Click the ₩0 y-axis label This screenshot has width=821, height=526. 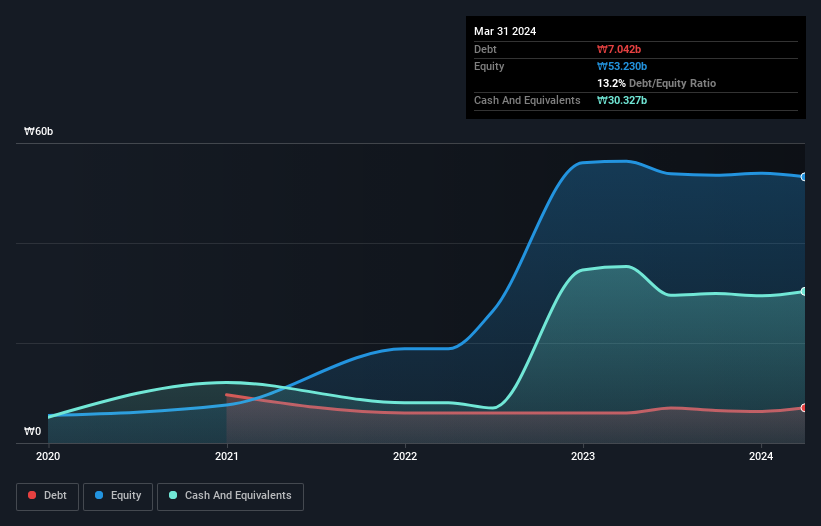[x=32, y=431]
